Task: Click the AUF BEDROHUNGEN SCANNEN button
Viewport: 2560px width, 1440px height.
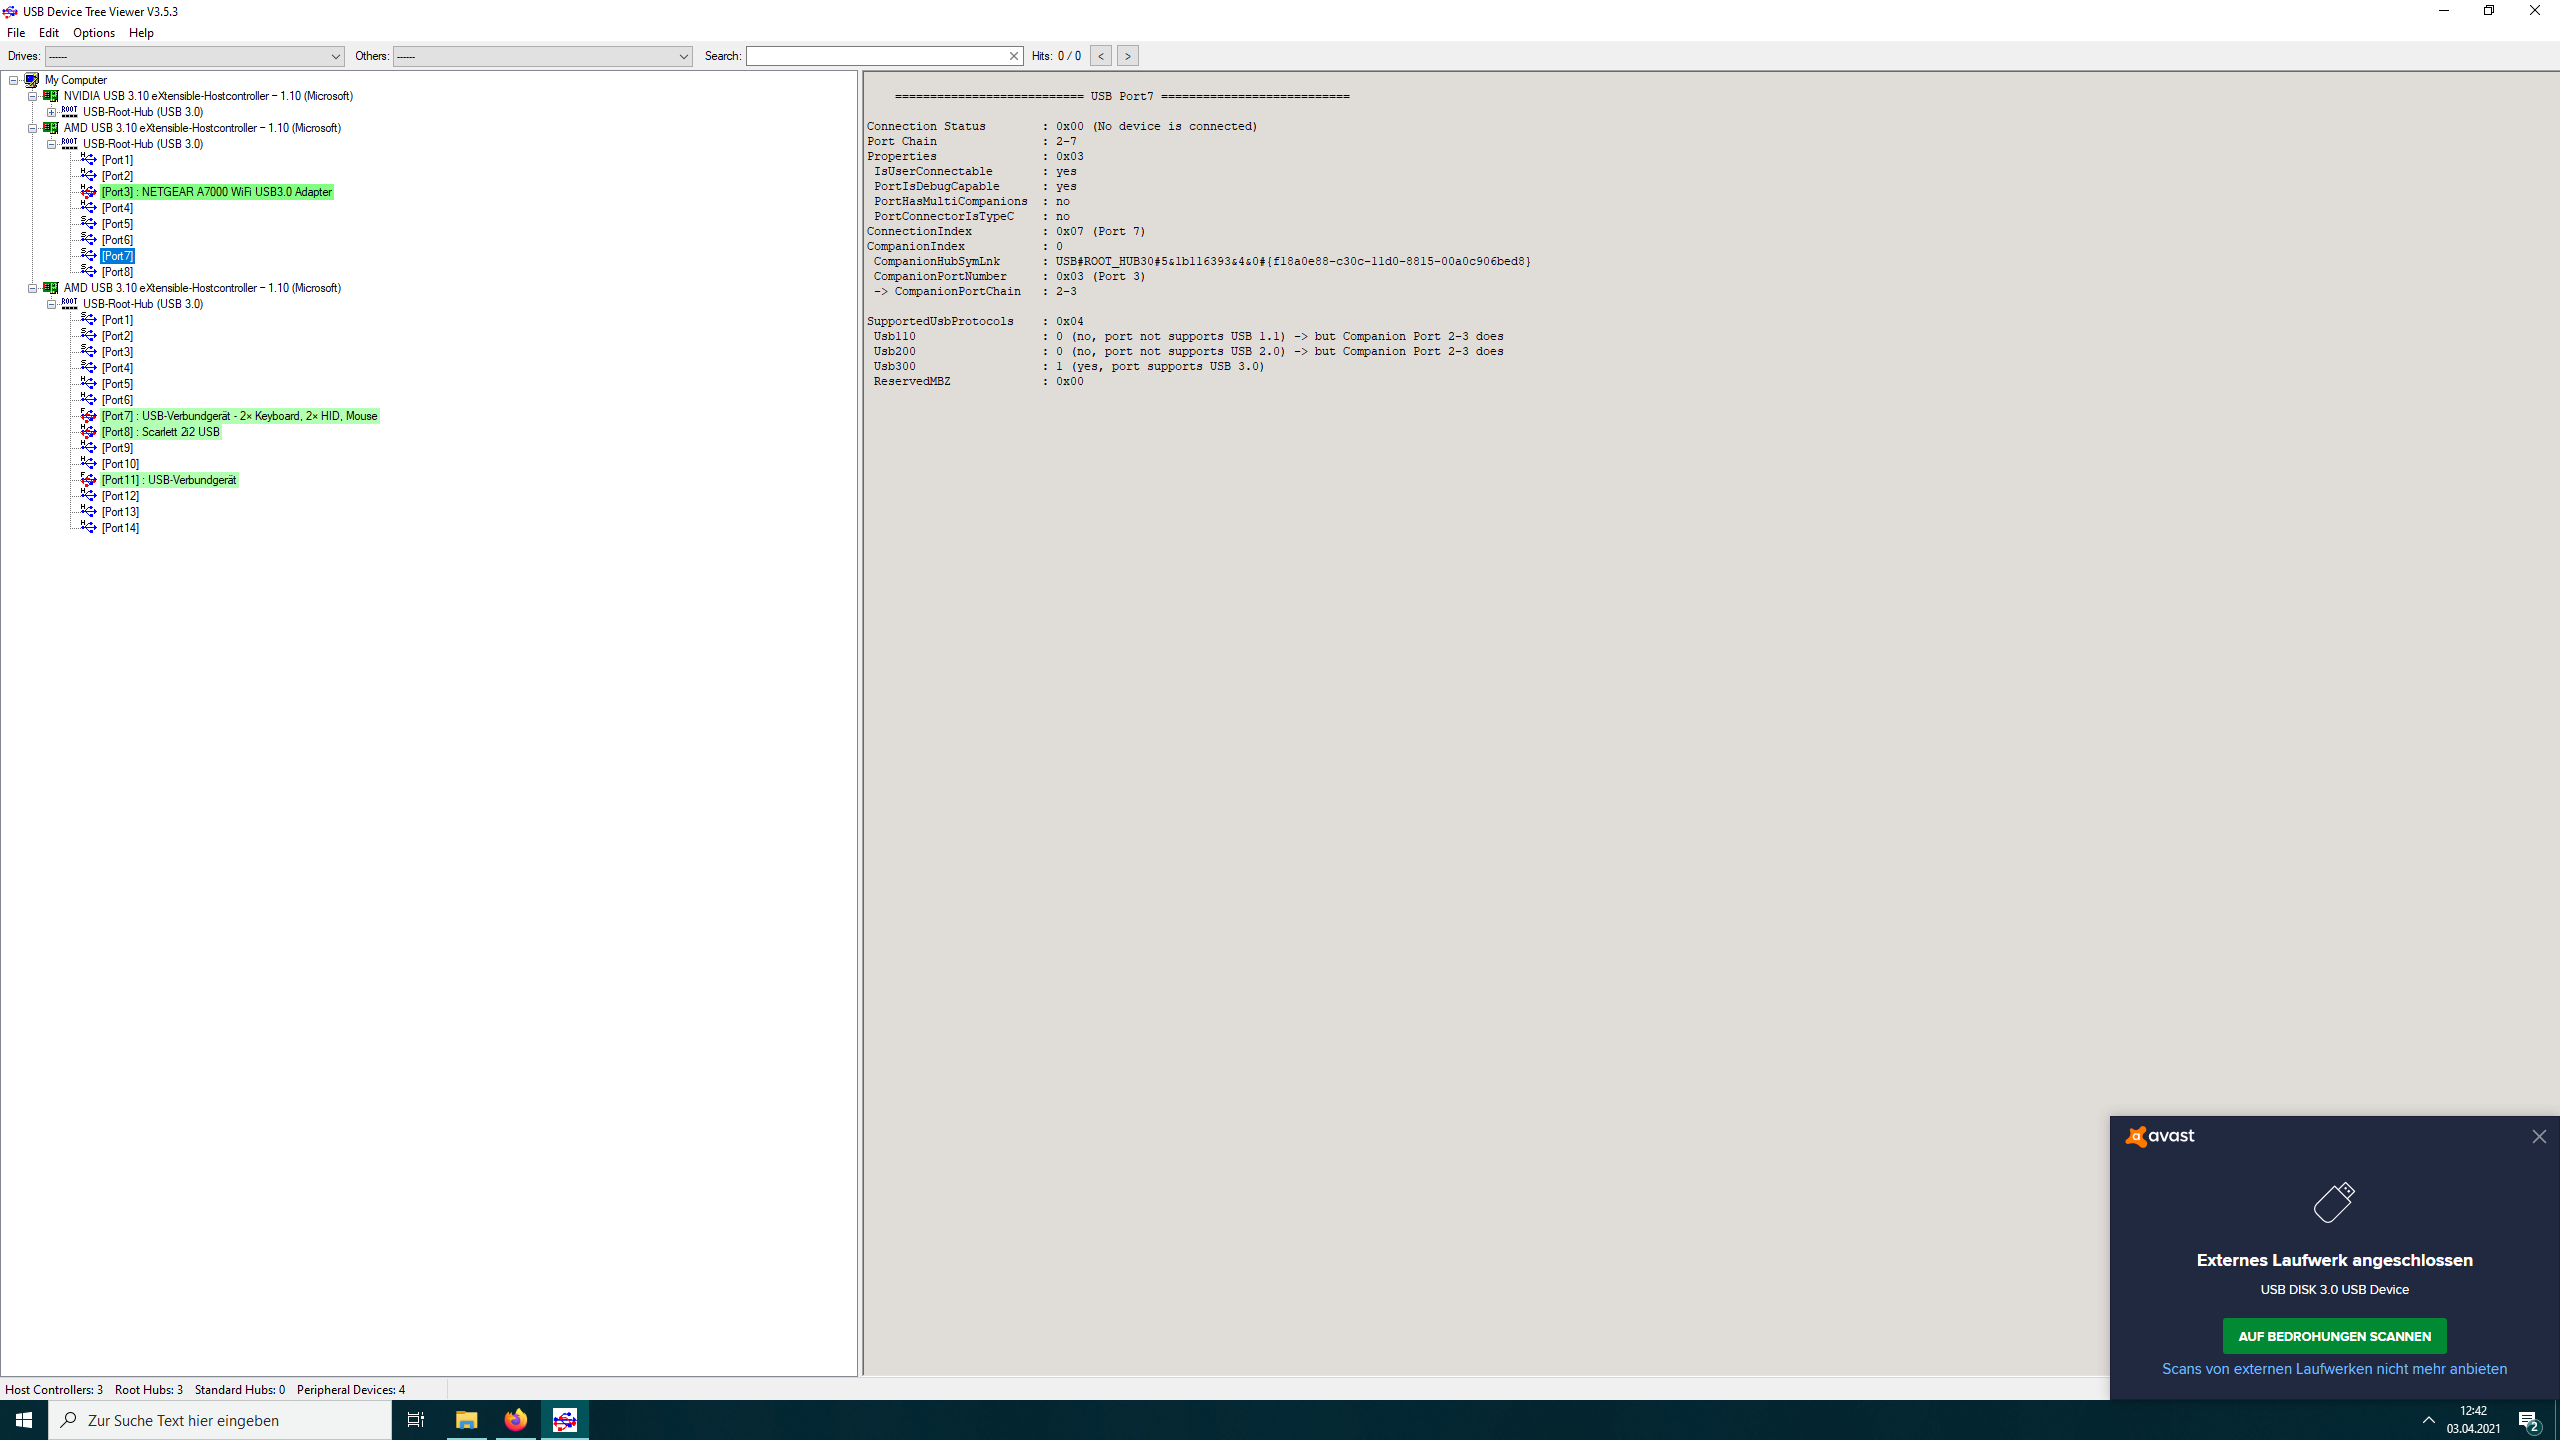Action: (2334, 1335)
